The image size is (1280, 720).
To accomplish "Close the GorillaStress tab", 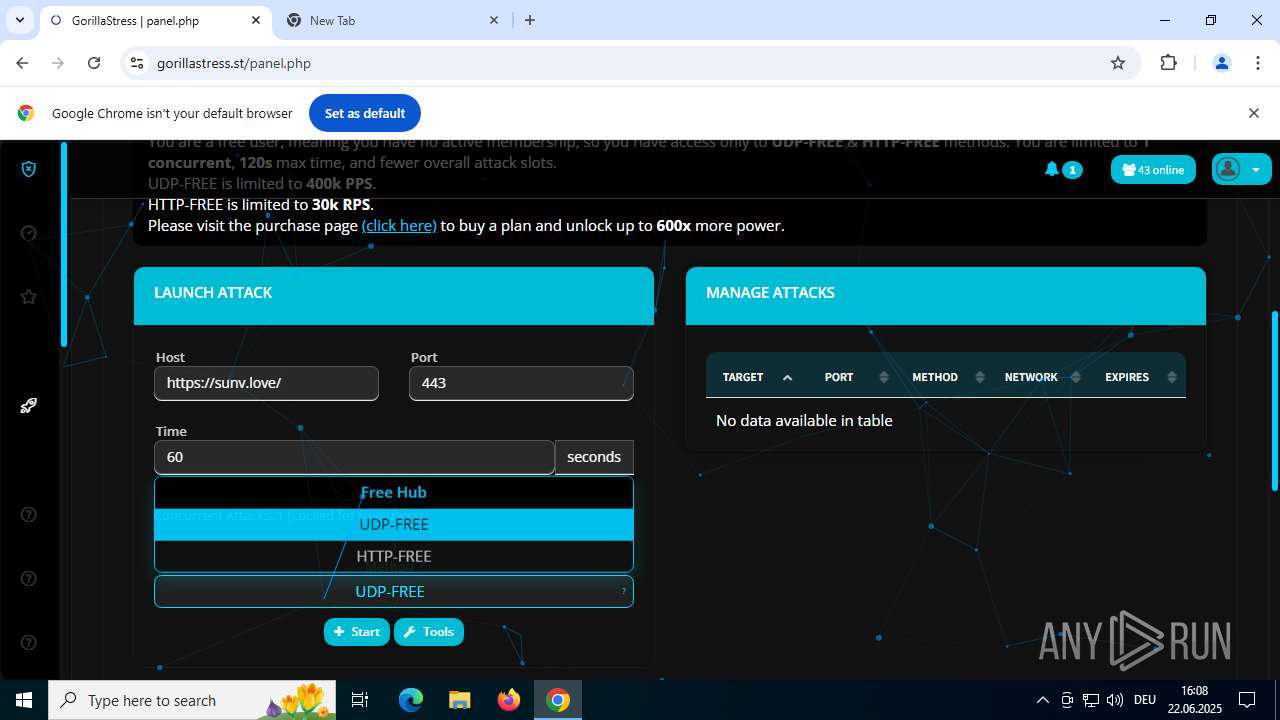I will tap(257, 20).
